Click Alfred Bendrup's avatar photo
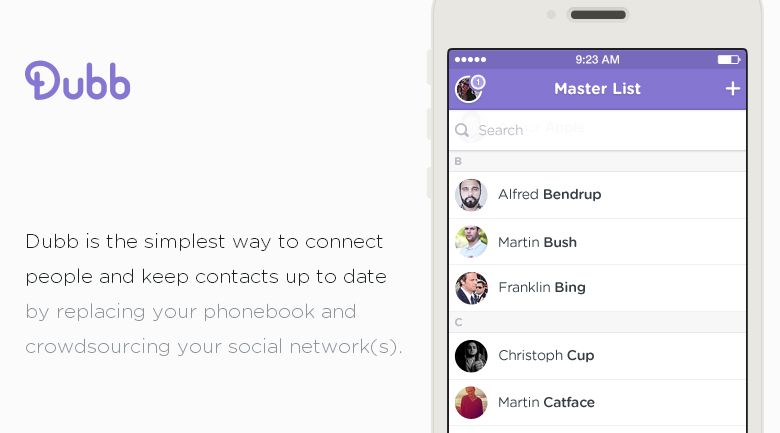 (x=471, y=195)
